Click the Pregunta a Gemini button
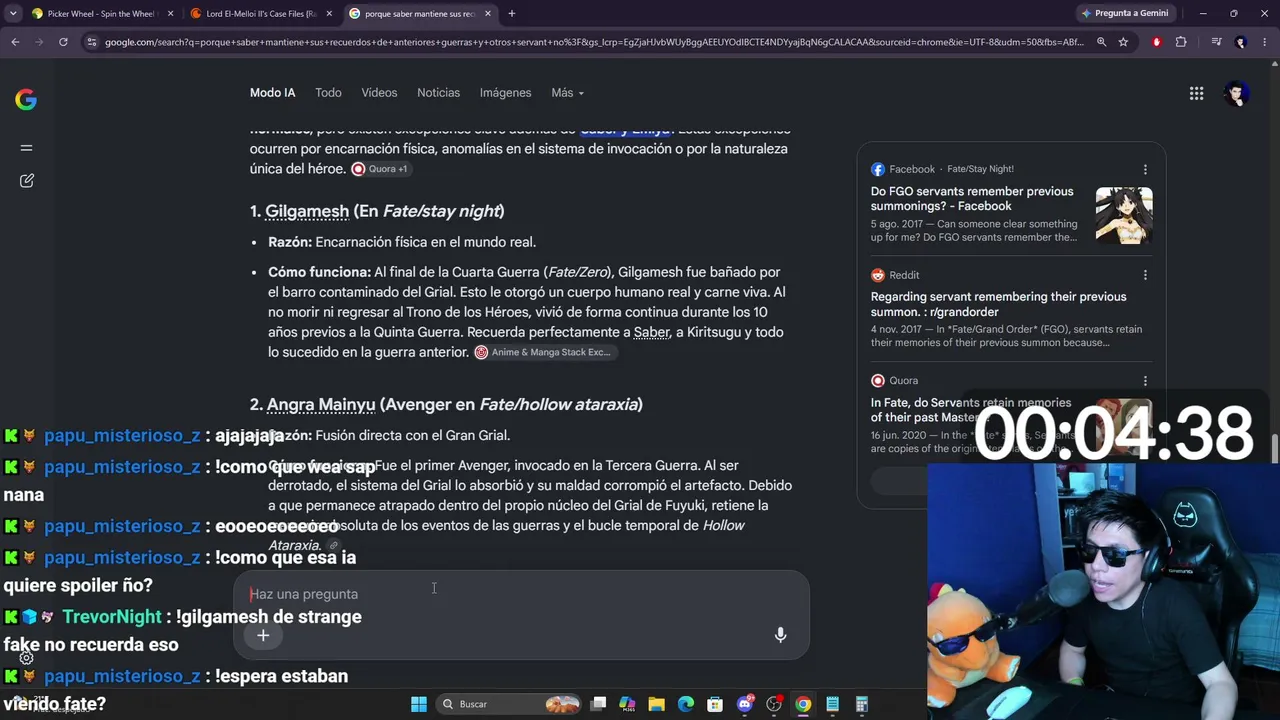1280x720 pixels. 1124,13
